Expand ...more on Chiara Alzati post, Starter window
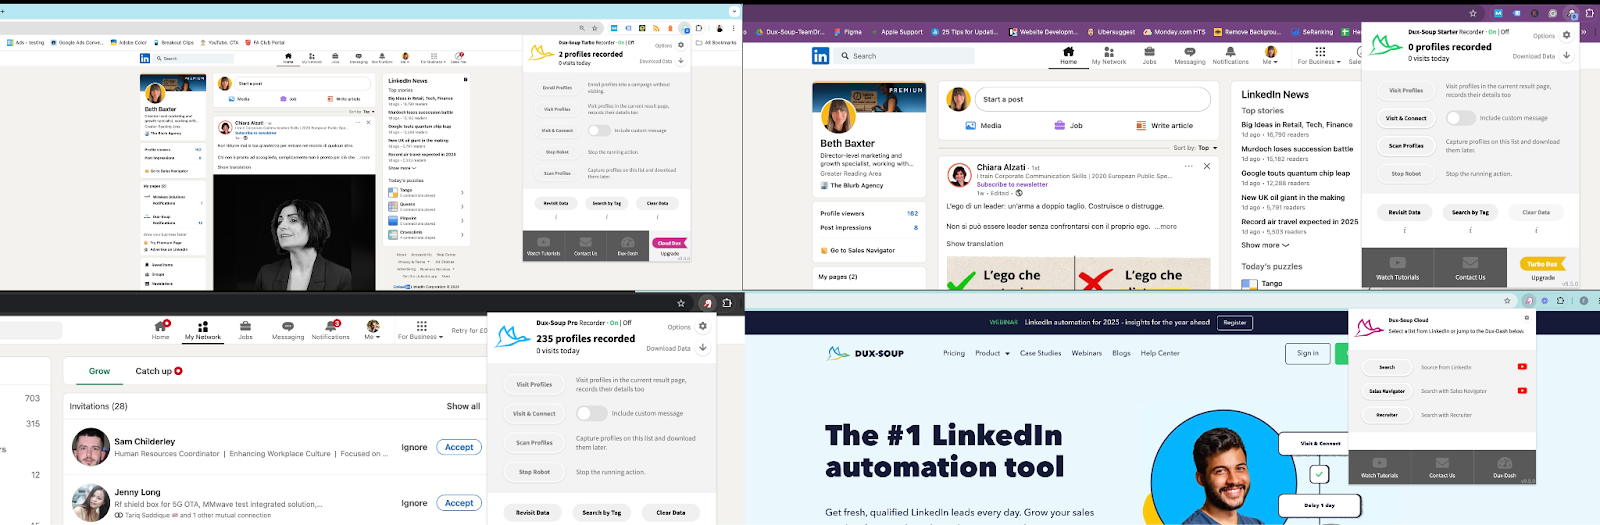Image resolution: width=1600 pixels, height=525 pixels. coord(1165,227)
